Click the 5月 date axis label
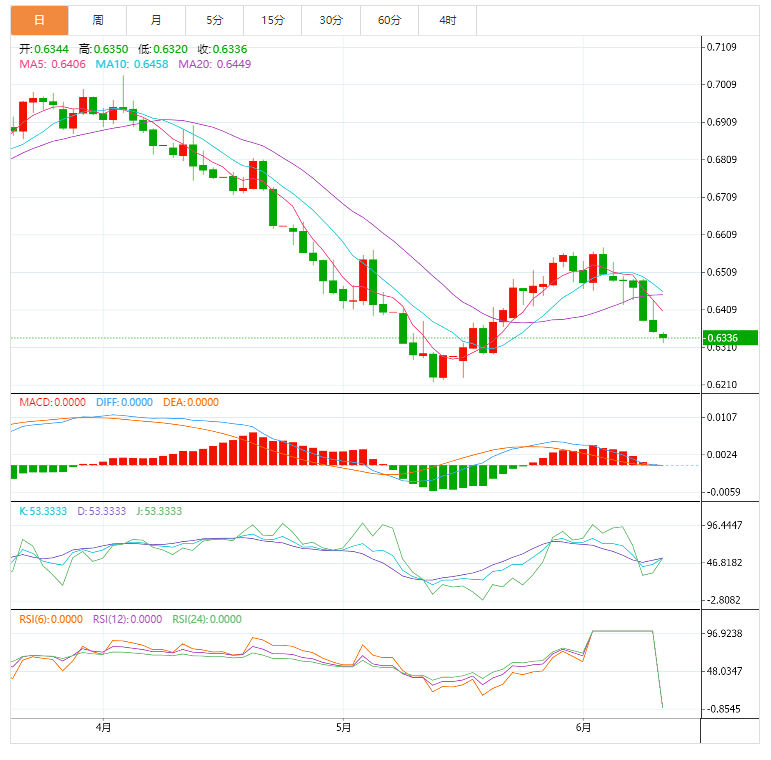Screen dimensions: 771x760 click(343, 727)
